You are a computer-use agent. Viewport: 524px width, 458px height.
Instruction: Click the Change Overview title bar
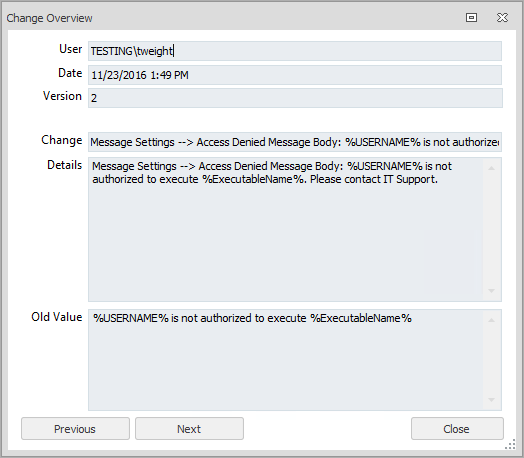tap(234, 17)
